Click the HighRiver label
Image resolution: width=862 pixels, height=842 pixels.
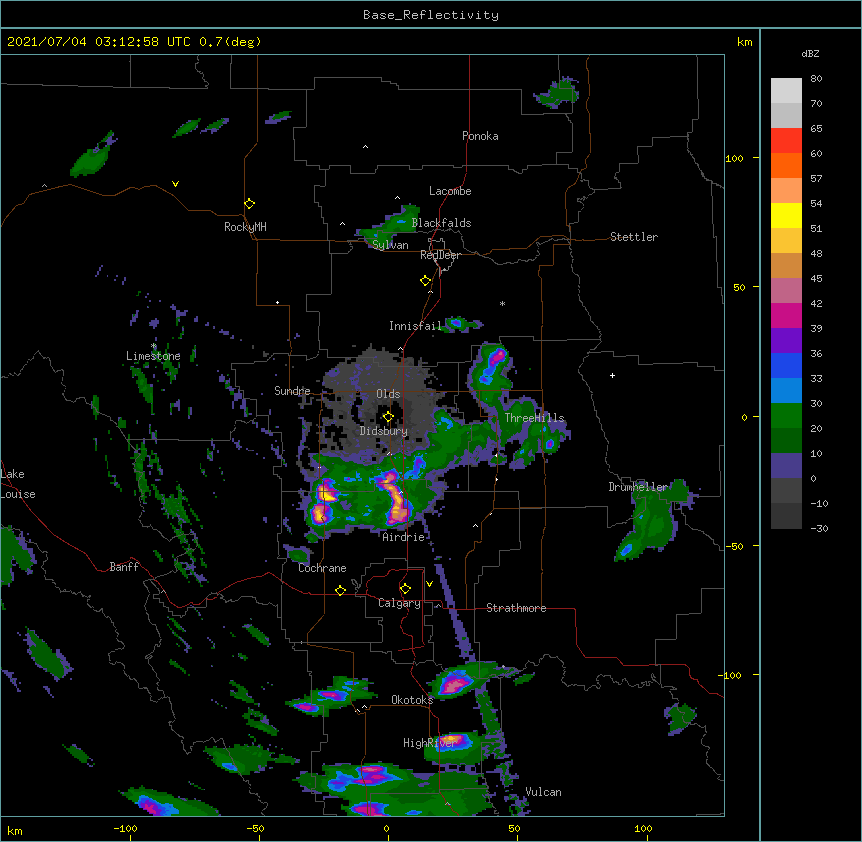click(x=430, y=743)
